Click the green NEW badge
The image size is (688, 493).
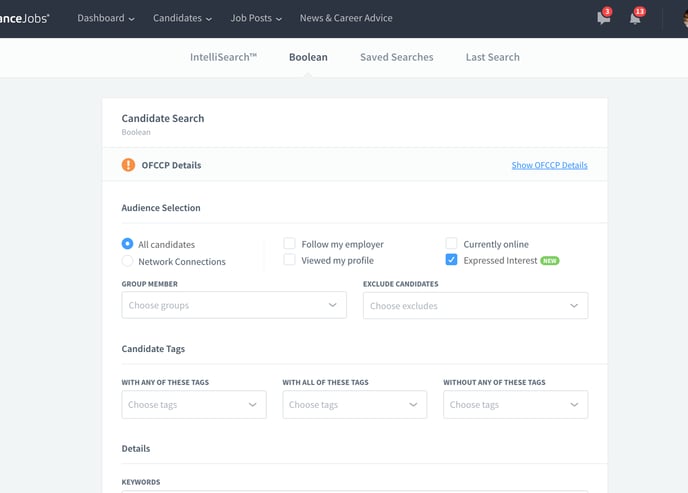(x=550, y=261)
